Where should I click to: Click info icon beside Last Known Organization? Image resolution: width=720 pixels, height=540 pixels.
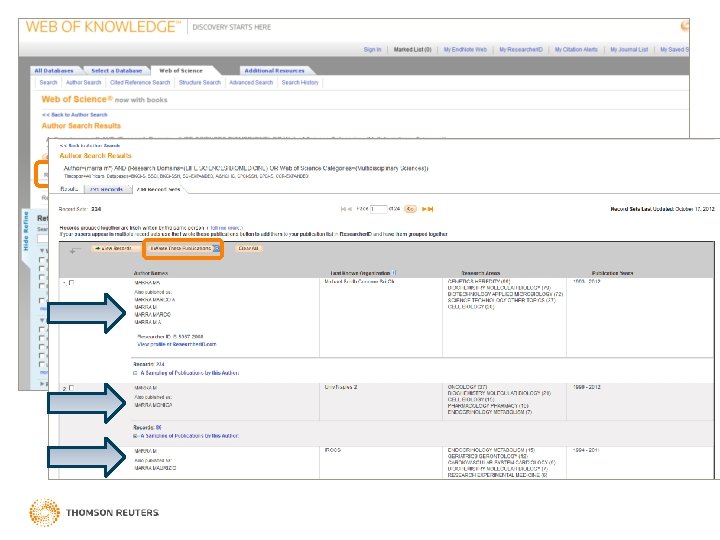coord(394,273)
